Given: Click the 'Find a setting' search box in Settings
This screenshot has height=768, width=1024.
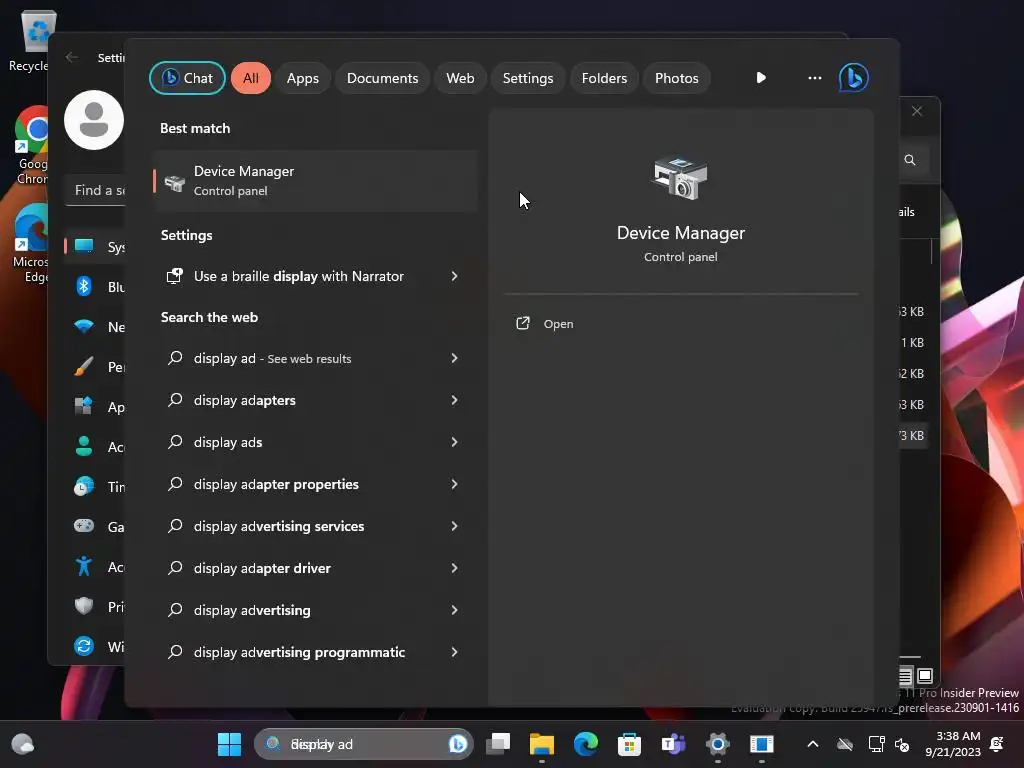Looking at the screenshot, I should coord(95,191).
